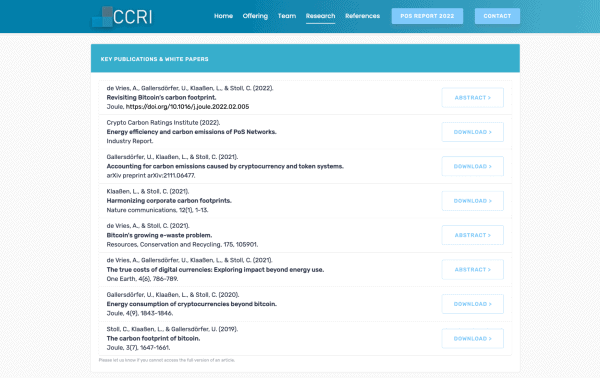Click 'Industry Report.' text
The height and width of the screenshot is (378, 600).
click(130, 141)
